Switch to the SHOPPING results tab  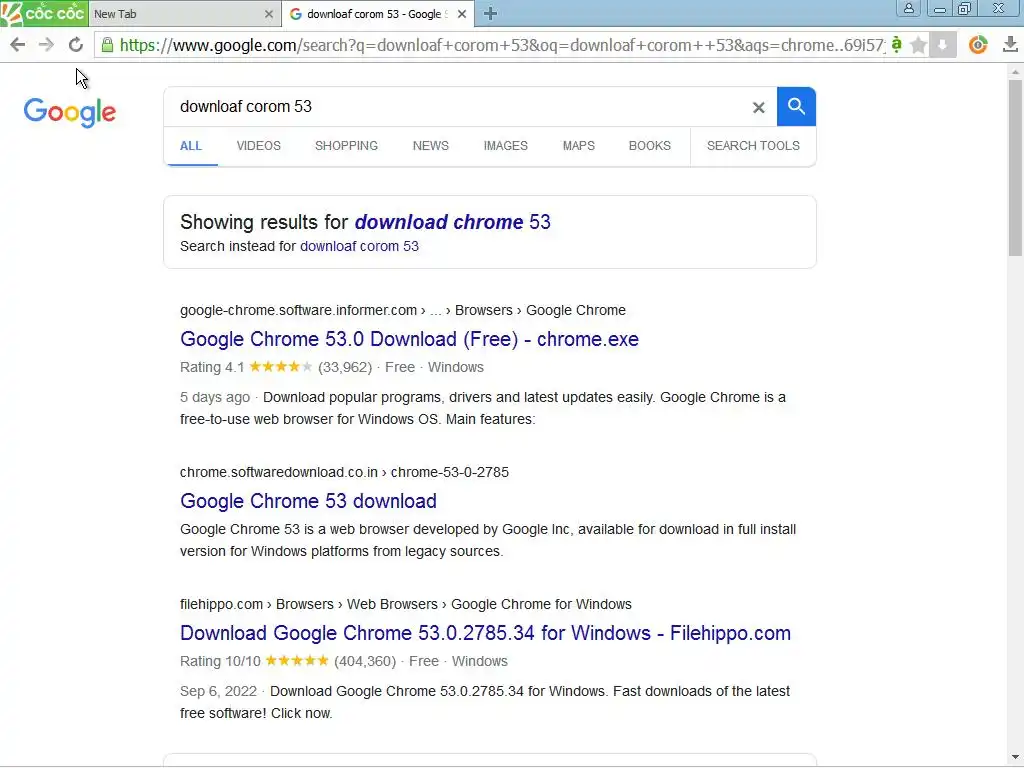click(x=346, y=146)
